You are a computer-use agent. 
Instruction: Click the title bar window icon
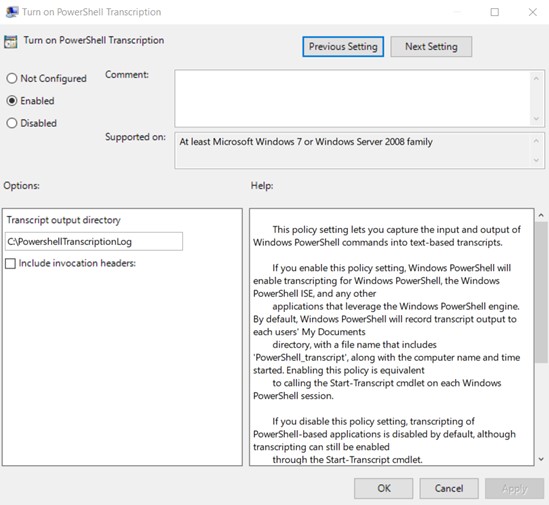coord(12,12)
